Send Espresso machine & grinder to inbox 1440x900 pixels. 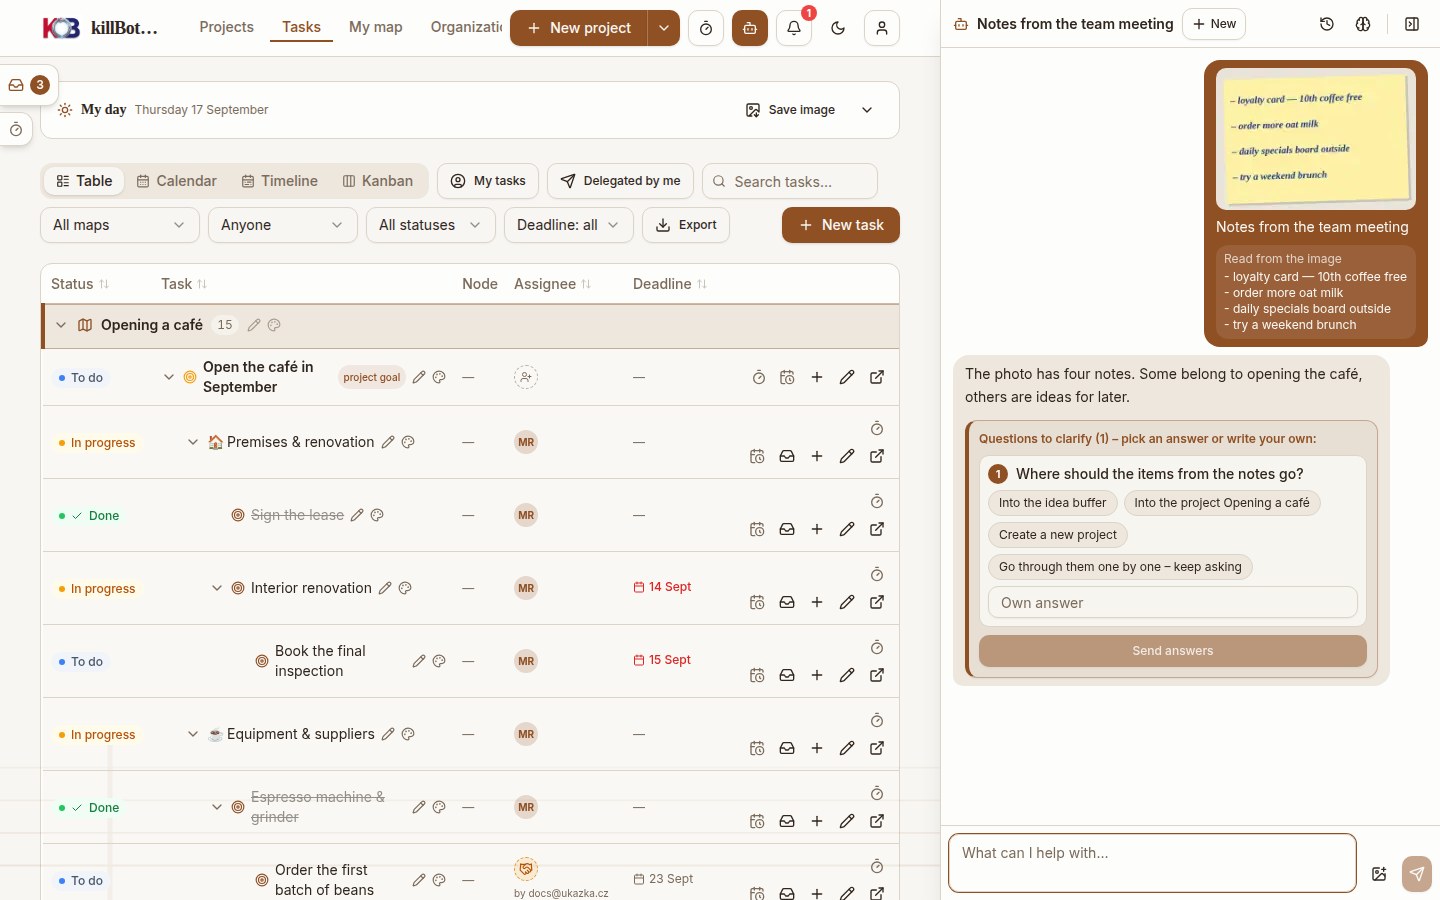click(787, 821)
